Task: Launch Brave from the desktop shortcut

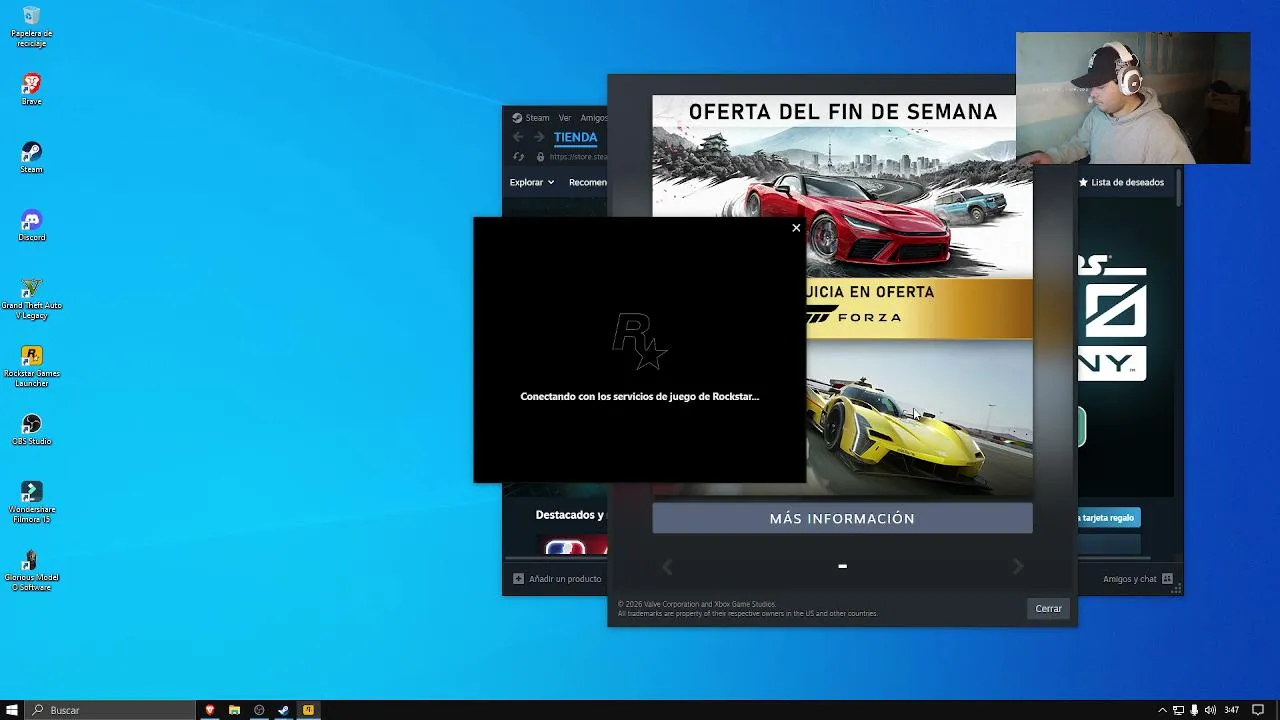Action: (31, 89)
